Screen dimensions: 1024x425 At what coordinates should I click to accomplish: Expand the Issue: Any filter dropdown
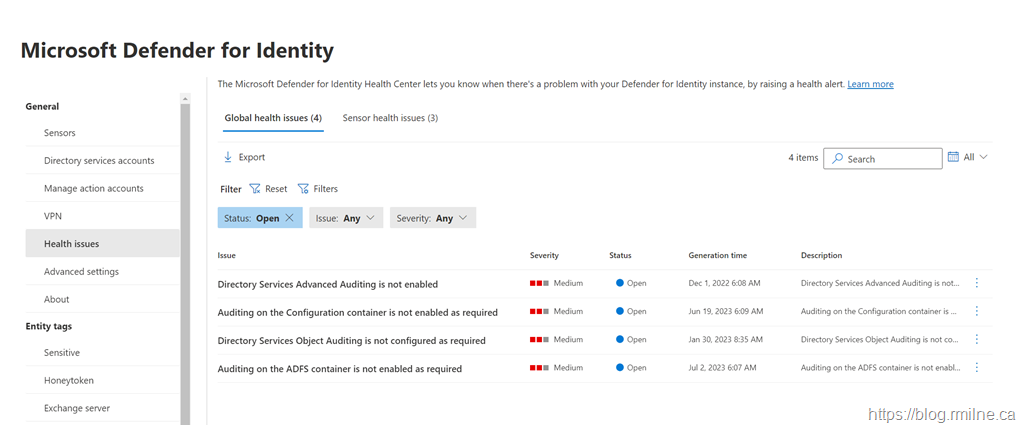click(x=346, y=218)
